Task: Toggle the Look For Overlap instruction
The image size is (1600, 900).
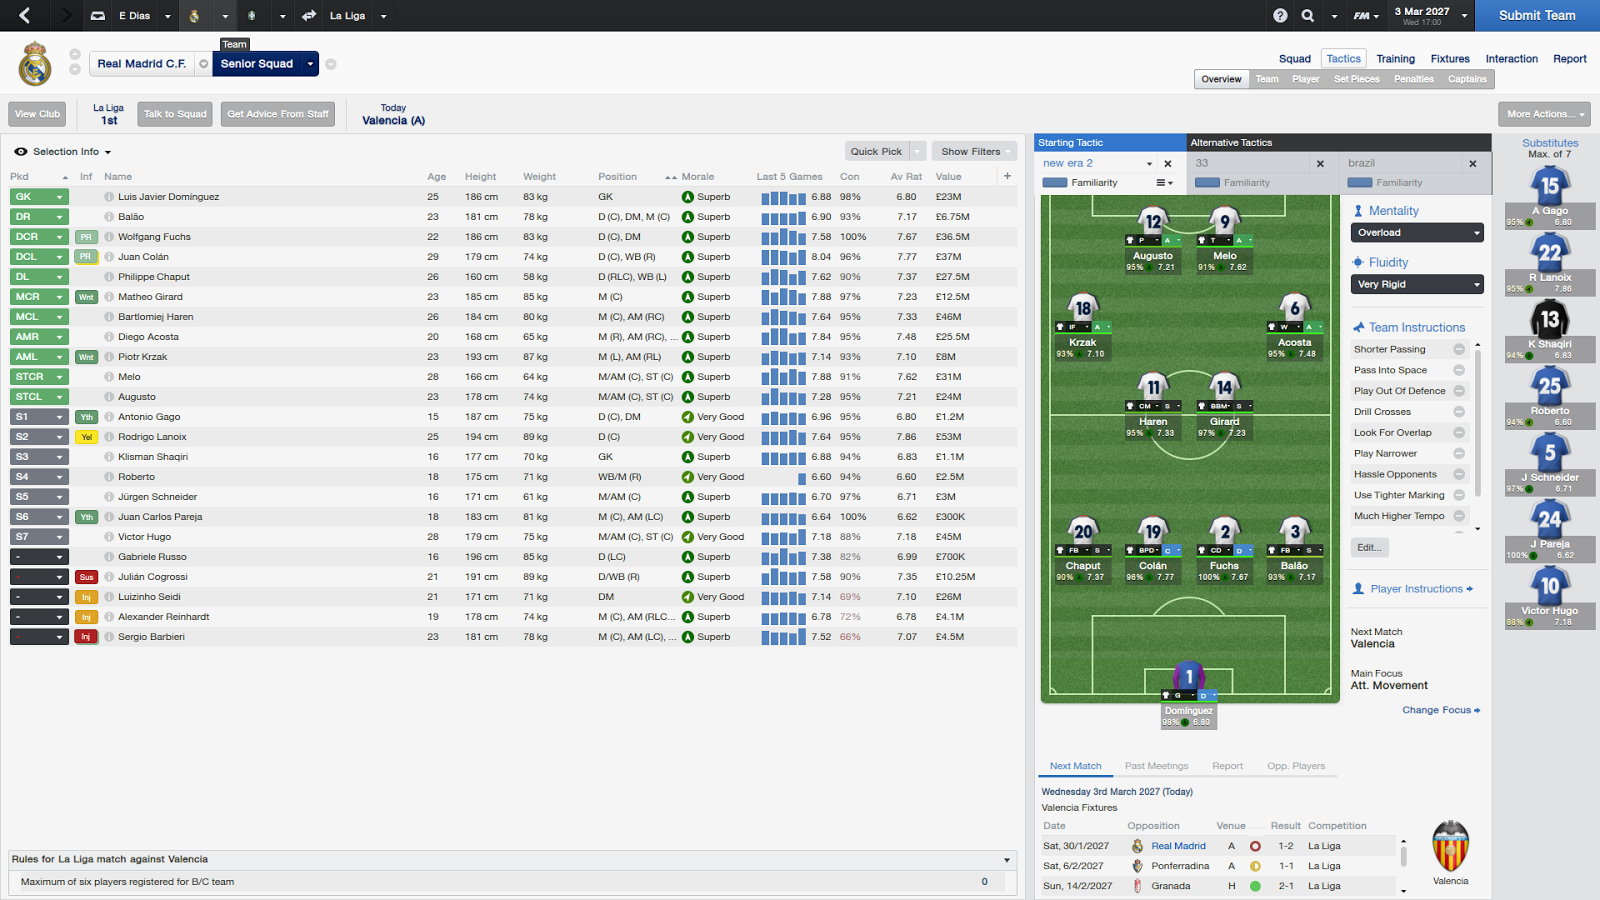Action: 1459,433
